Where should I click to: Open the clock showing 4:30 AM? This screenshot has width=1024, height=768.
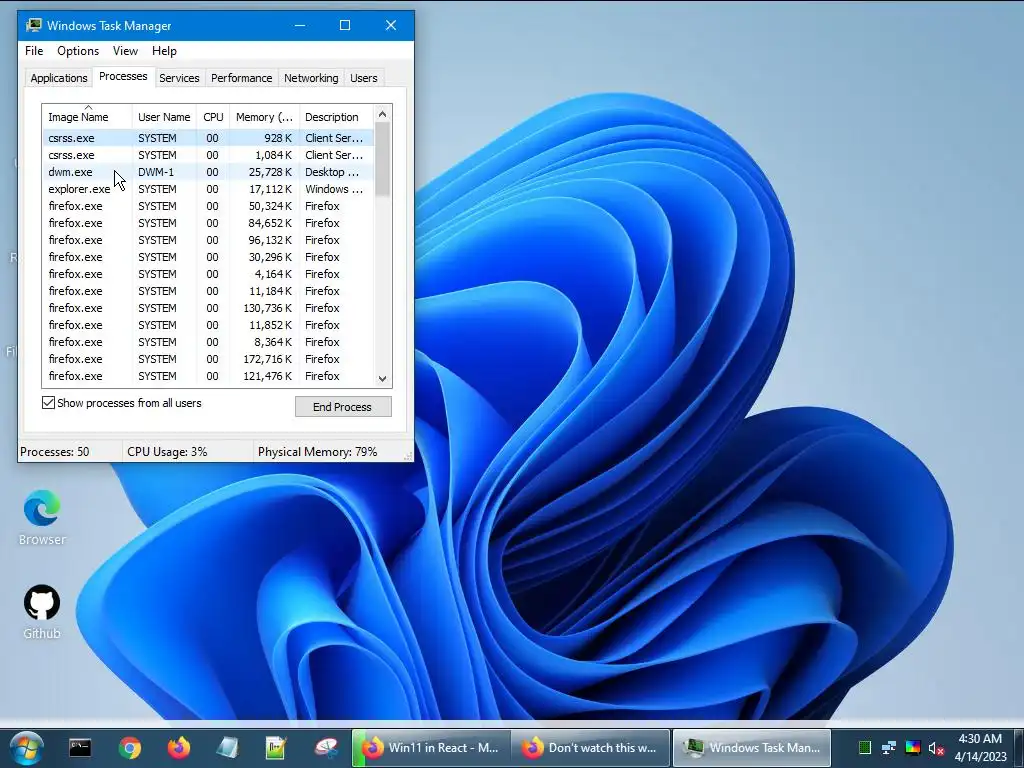click(x=980, y=748)
